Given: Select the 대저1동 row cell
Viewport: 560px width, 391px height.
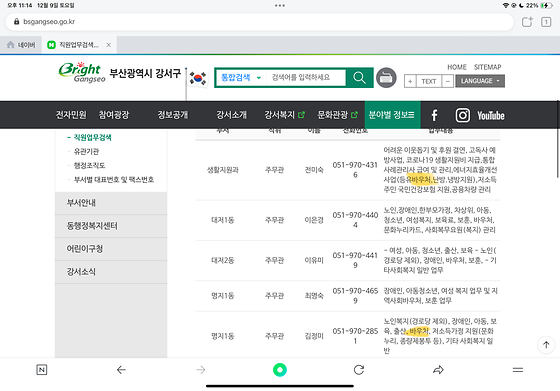Looking at the screenshot, I should (223, 220).
